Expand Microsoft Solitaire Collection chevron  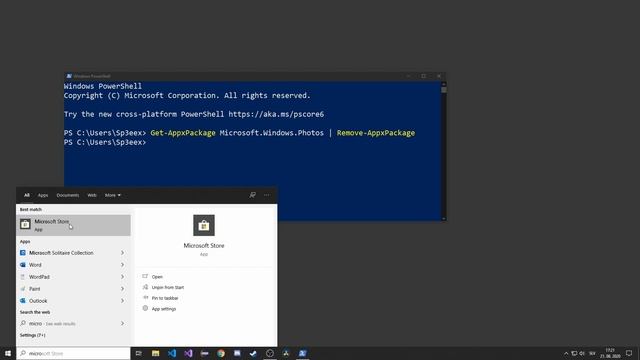122,253
